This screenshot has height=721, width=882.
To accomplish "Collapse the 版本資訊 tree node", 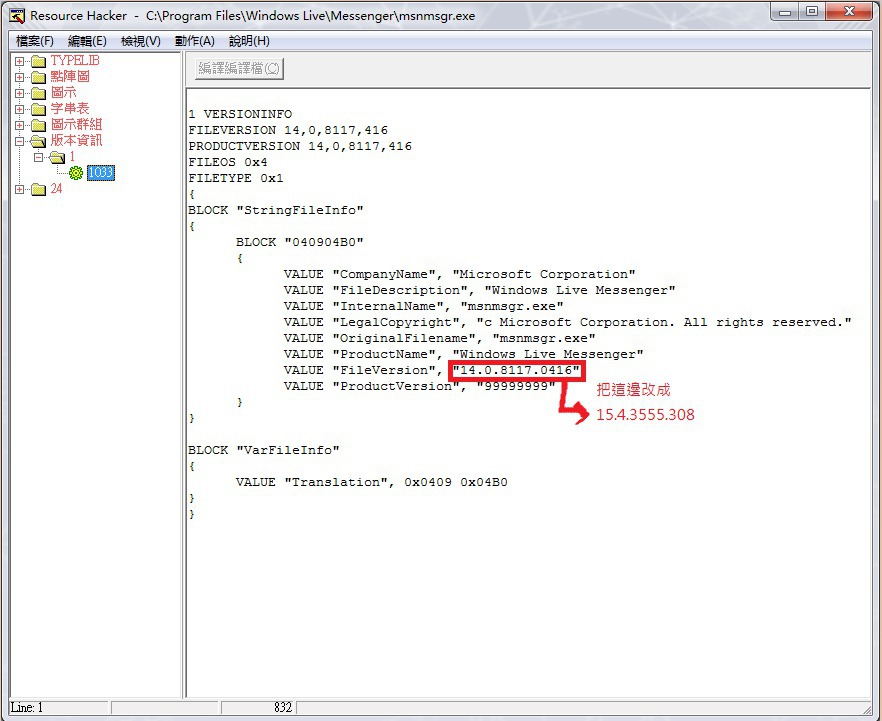I will [20, 141].
